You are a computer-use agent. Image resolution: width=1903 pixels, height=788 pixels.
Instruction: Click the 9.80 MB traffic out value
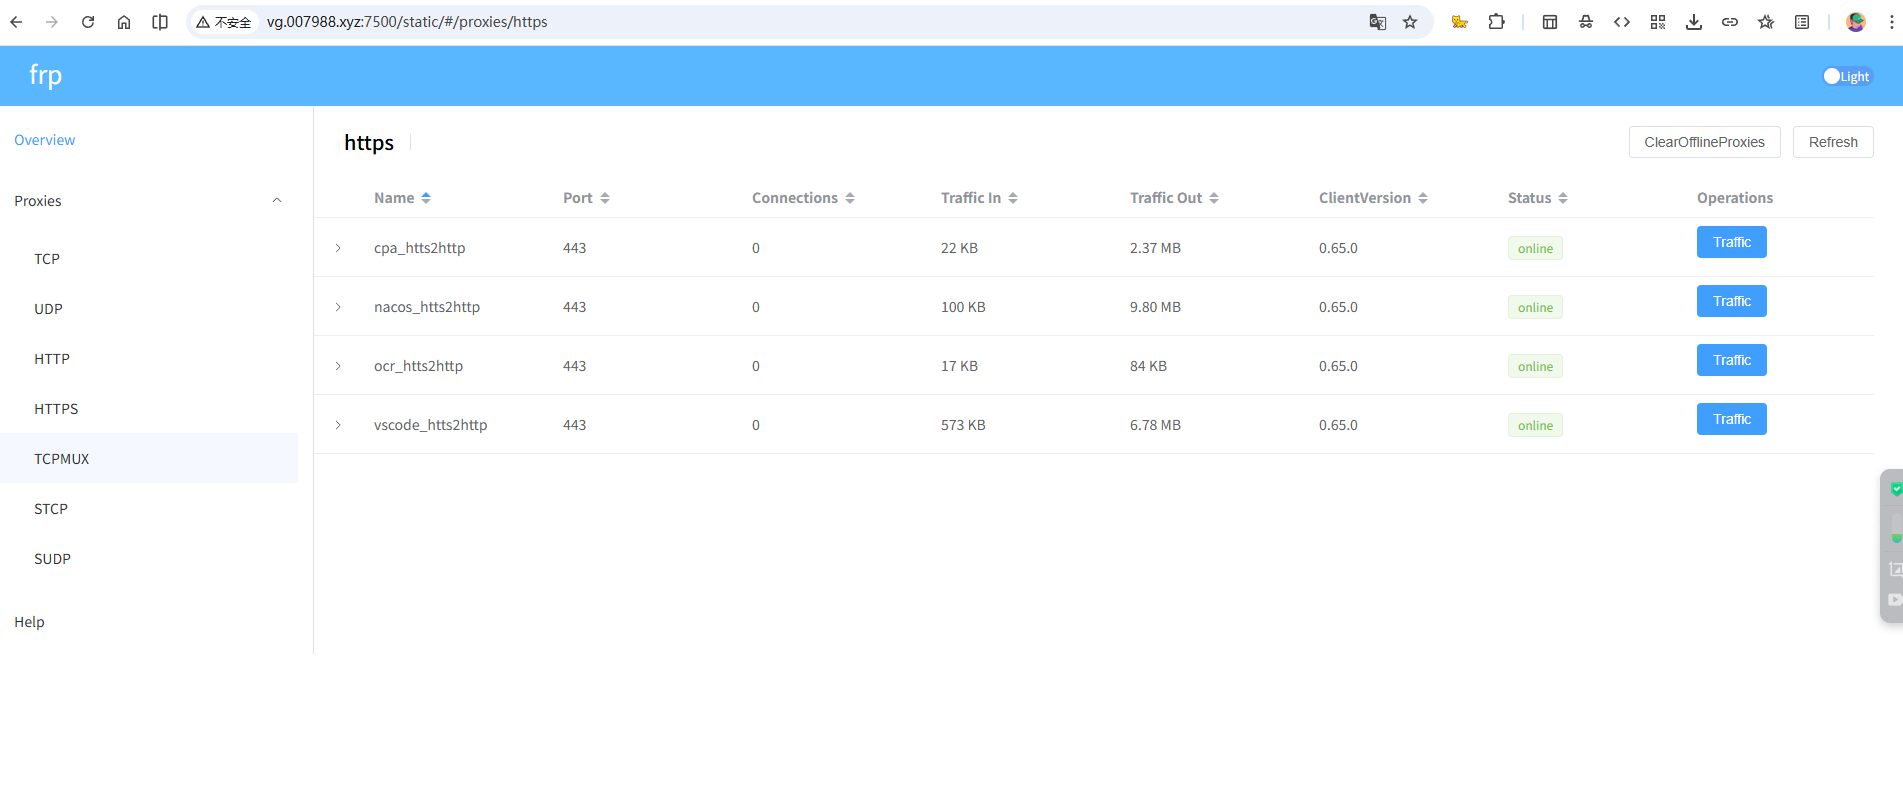pyautogui.click(x=1155, y=307)
